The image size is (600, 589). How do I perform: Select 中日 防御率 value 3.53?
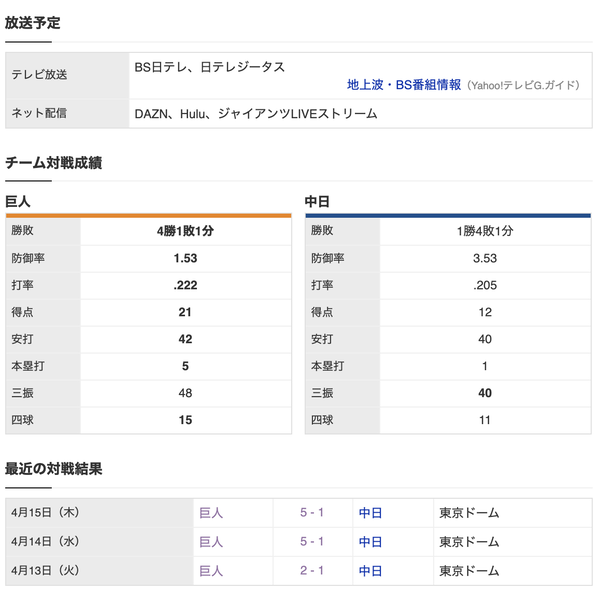[x=485, y=258]
